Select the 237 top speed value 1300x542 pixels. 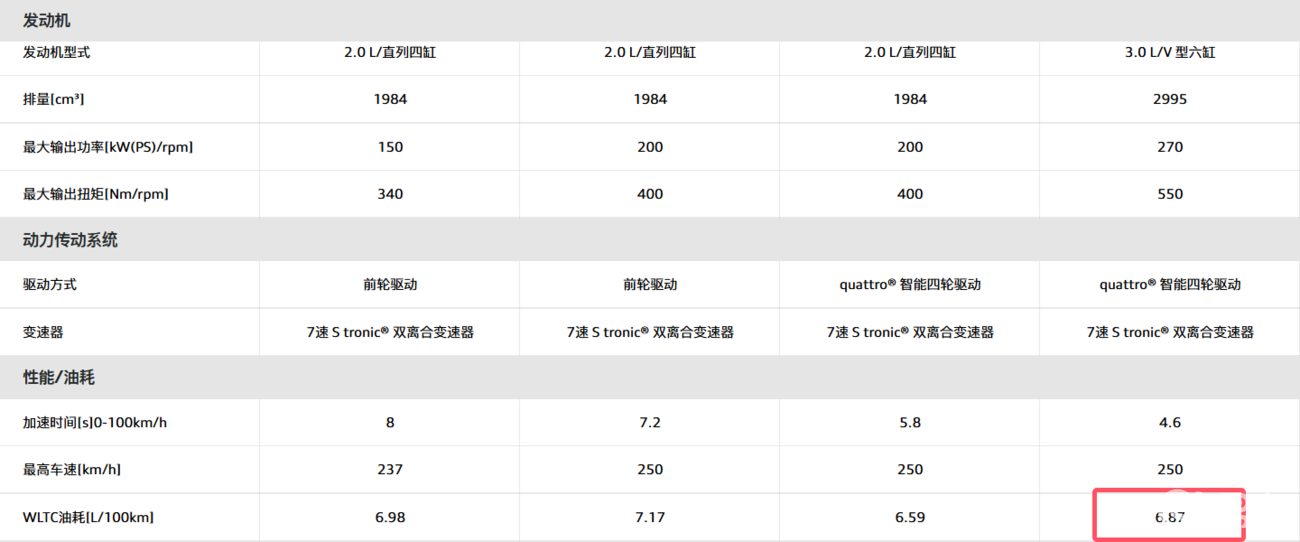click(x=390, y=469)
